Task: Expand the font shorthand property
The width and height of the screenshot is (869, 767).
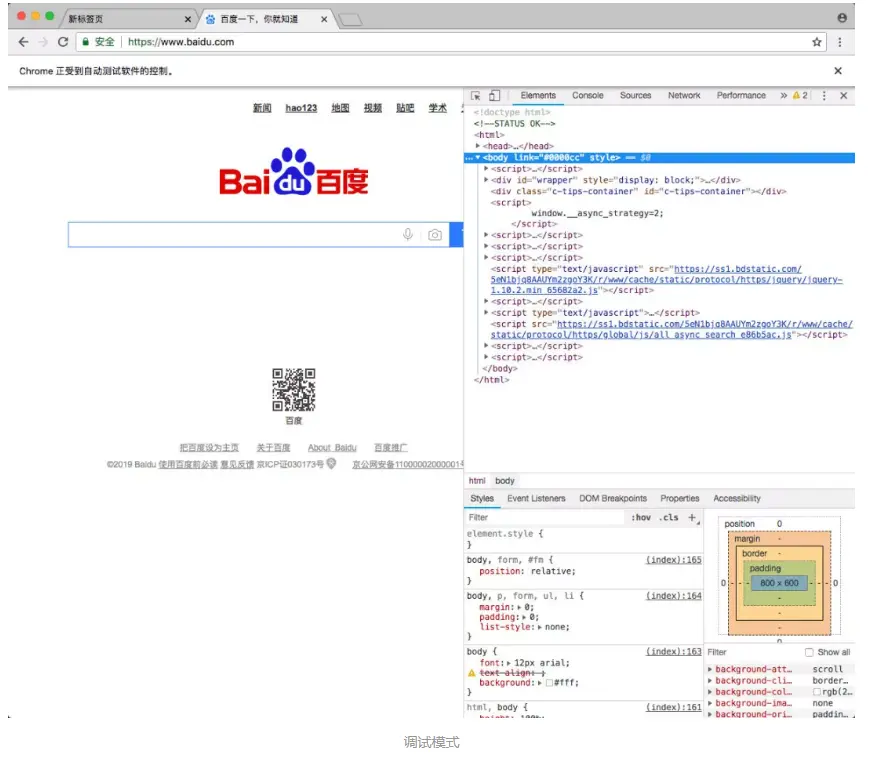Action: pyautogui.click(x=509, y=663)
